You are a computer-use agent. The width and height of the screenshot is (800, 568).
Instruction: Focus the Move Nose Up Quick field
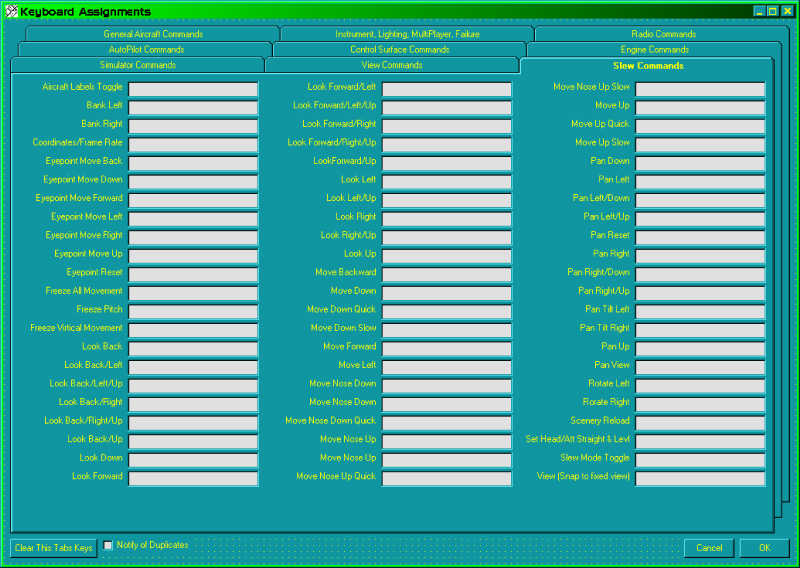point(446,478)
